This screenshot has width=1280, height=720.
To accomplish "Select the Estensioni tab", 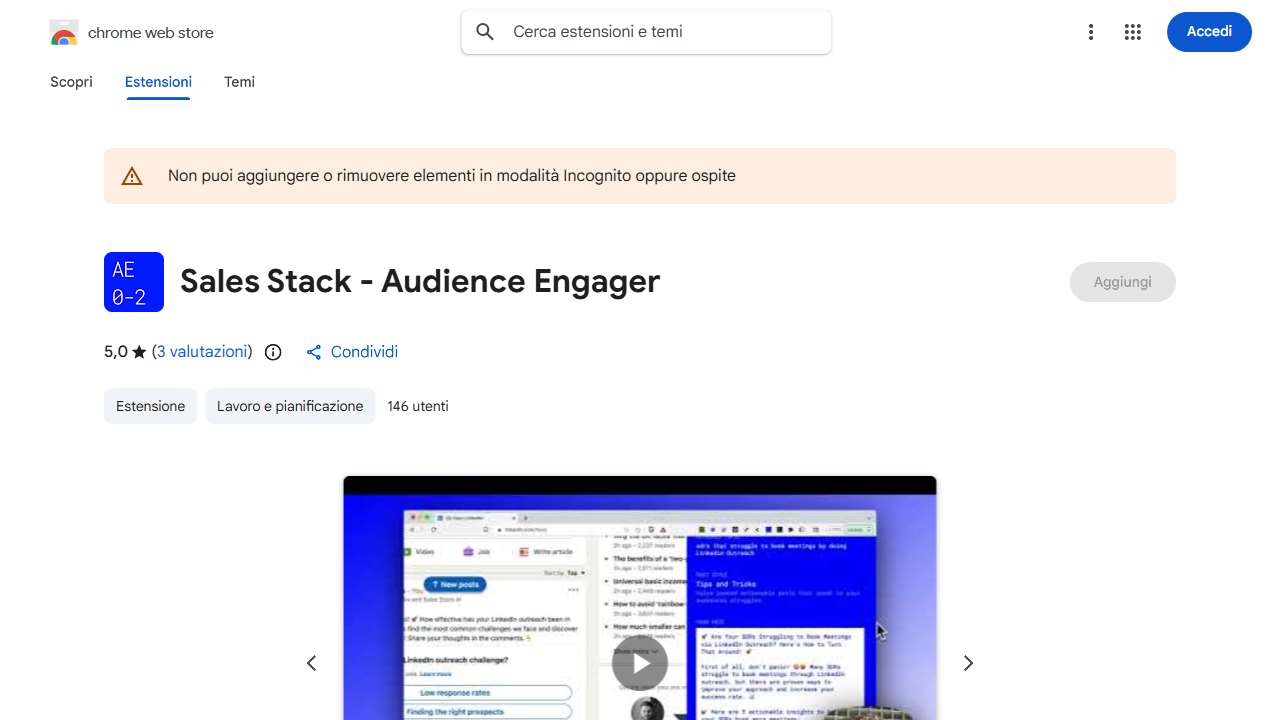I will tap(158, 82).
